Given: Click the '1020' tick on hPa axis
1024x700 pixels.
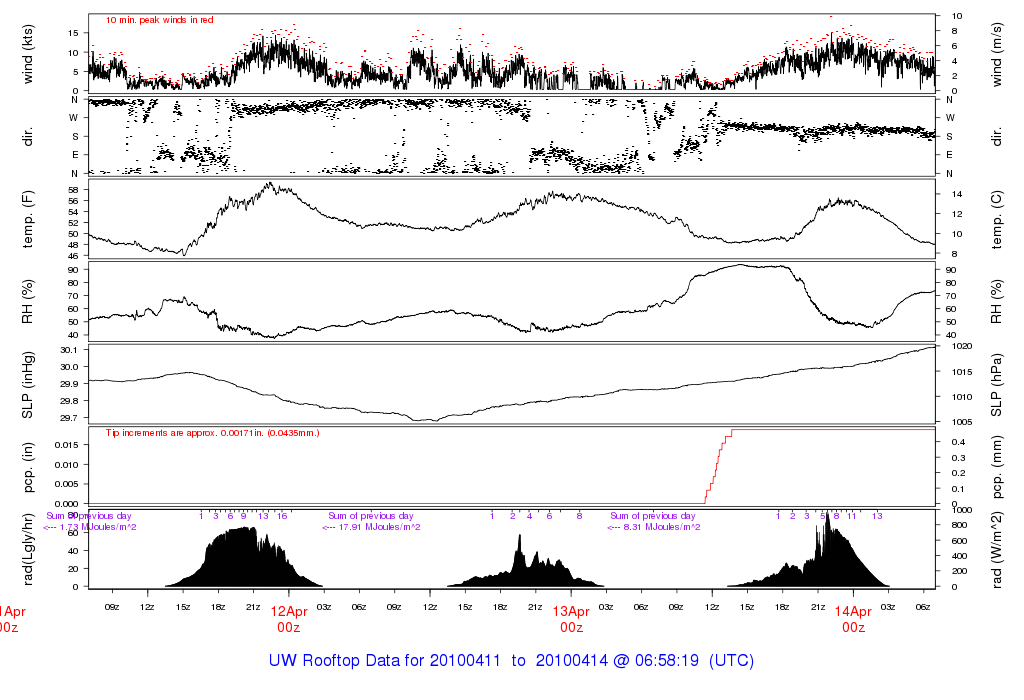Looking at the screenshot, I should 963,347.
